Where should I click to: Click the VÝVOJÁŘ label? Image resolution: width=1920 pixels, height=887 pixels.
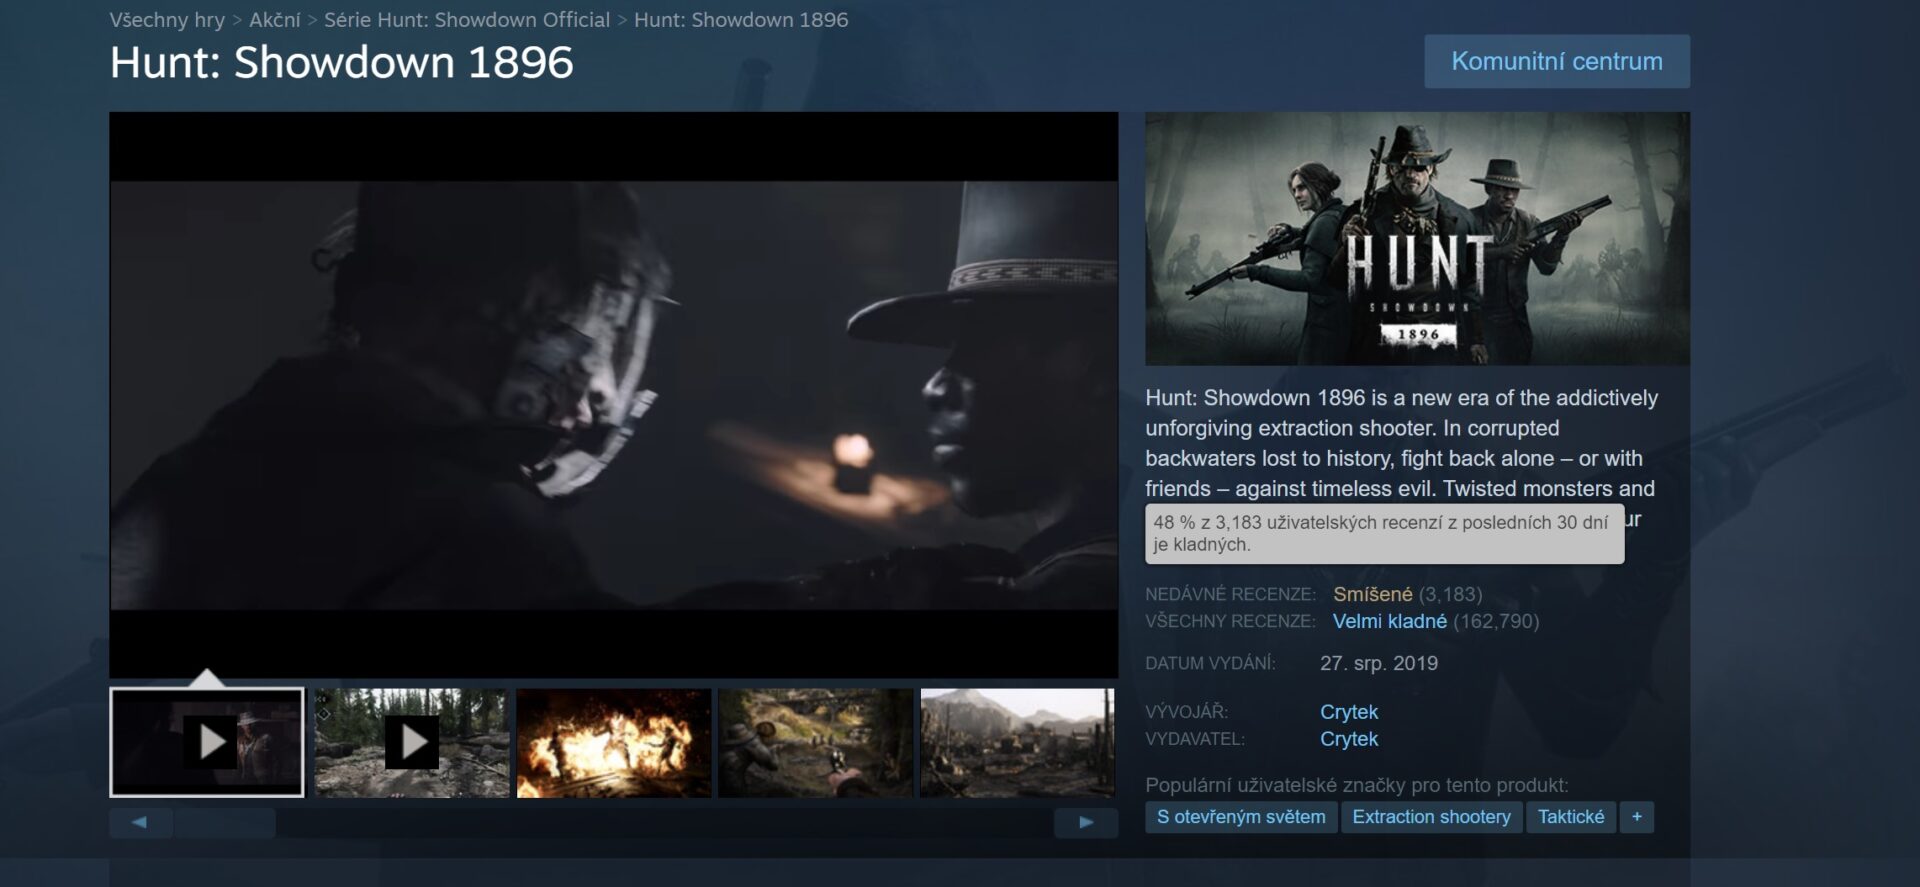[x=1186, y=712]
